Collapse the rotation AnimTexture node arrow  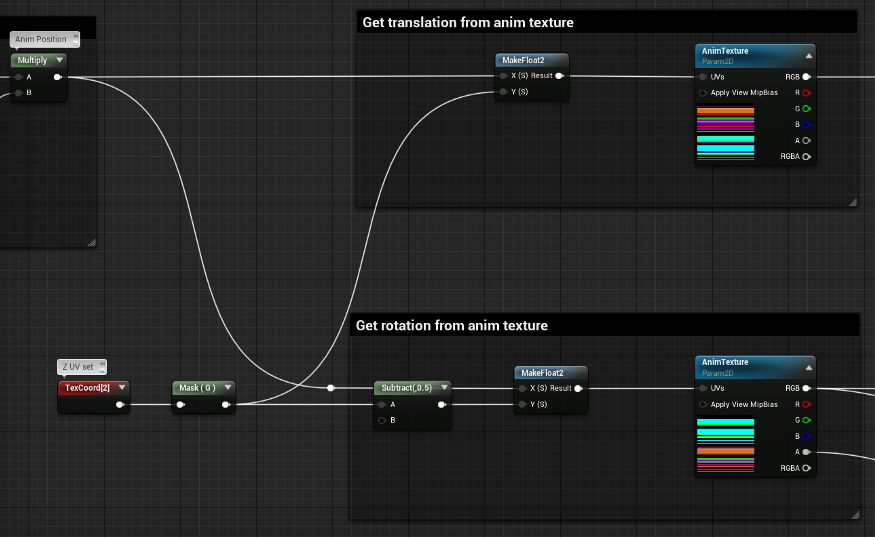809,367
